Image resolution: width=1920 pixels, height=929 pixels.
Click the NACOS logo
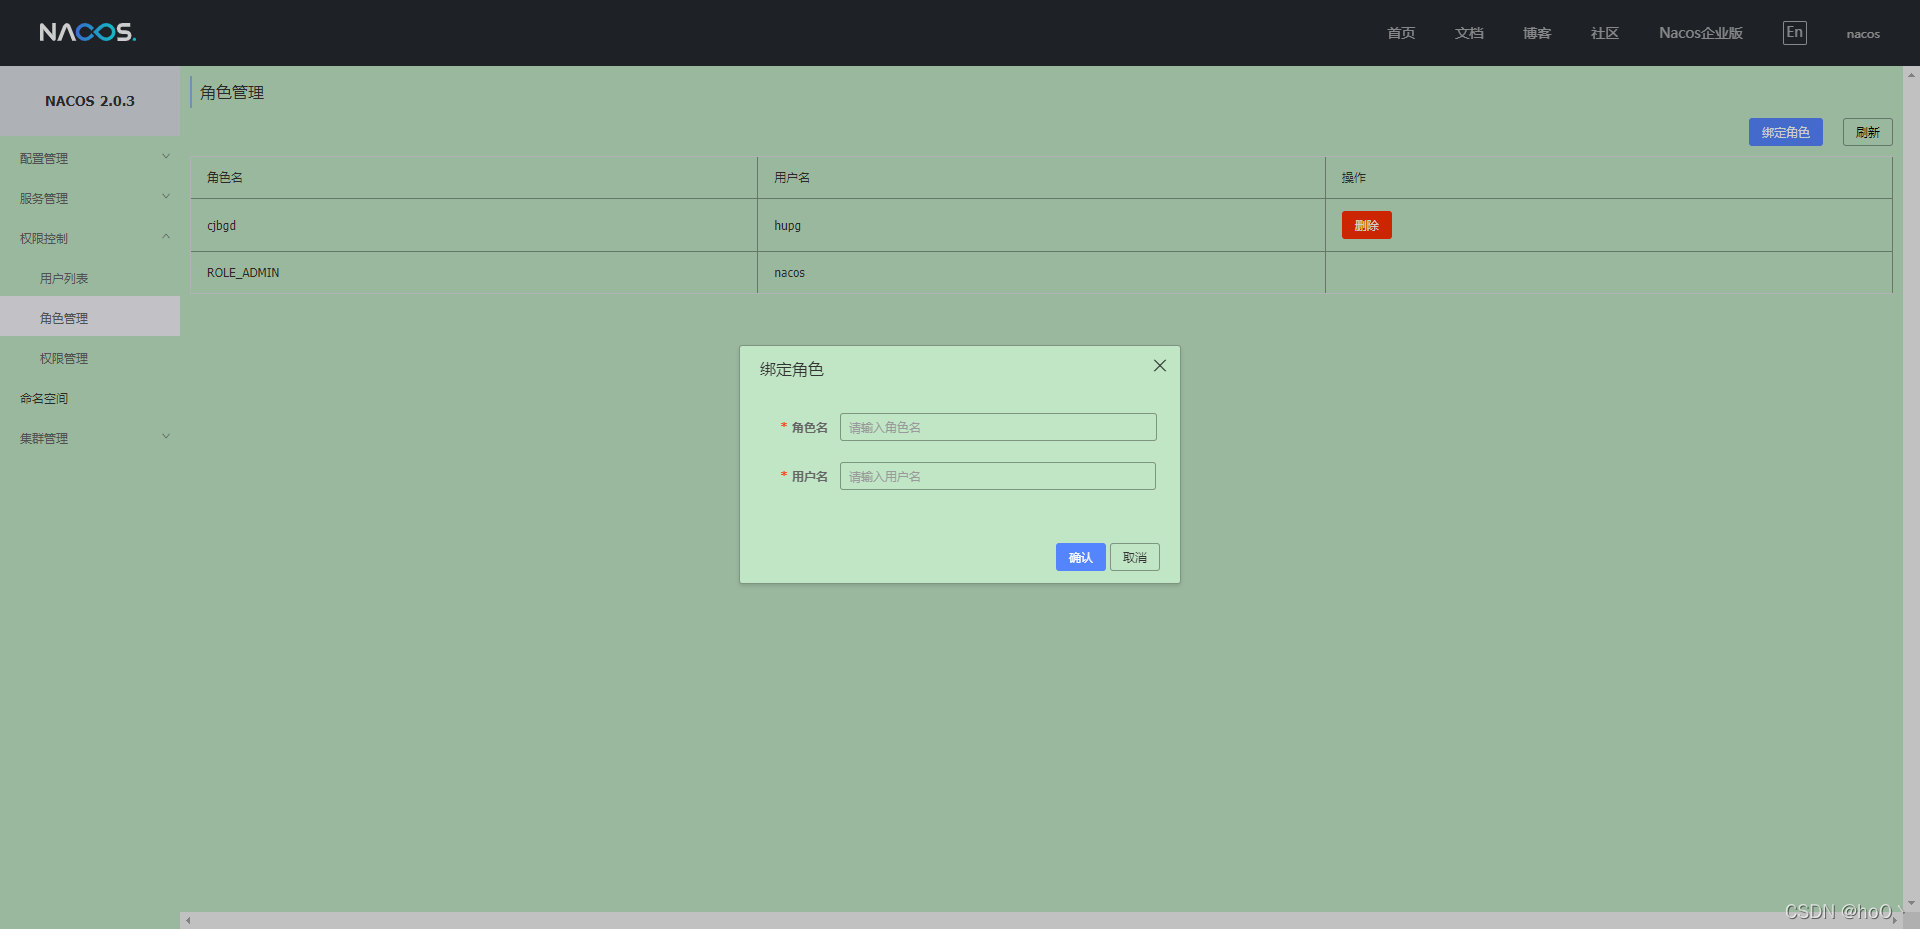click(88, 32)
